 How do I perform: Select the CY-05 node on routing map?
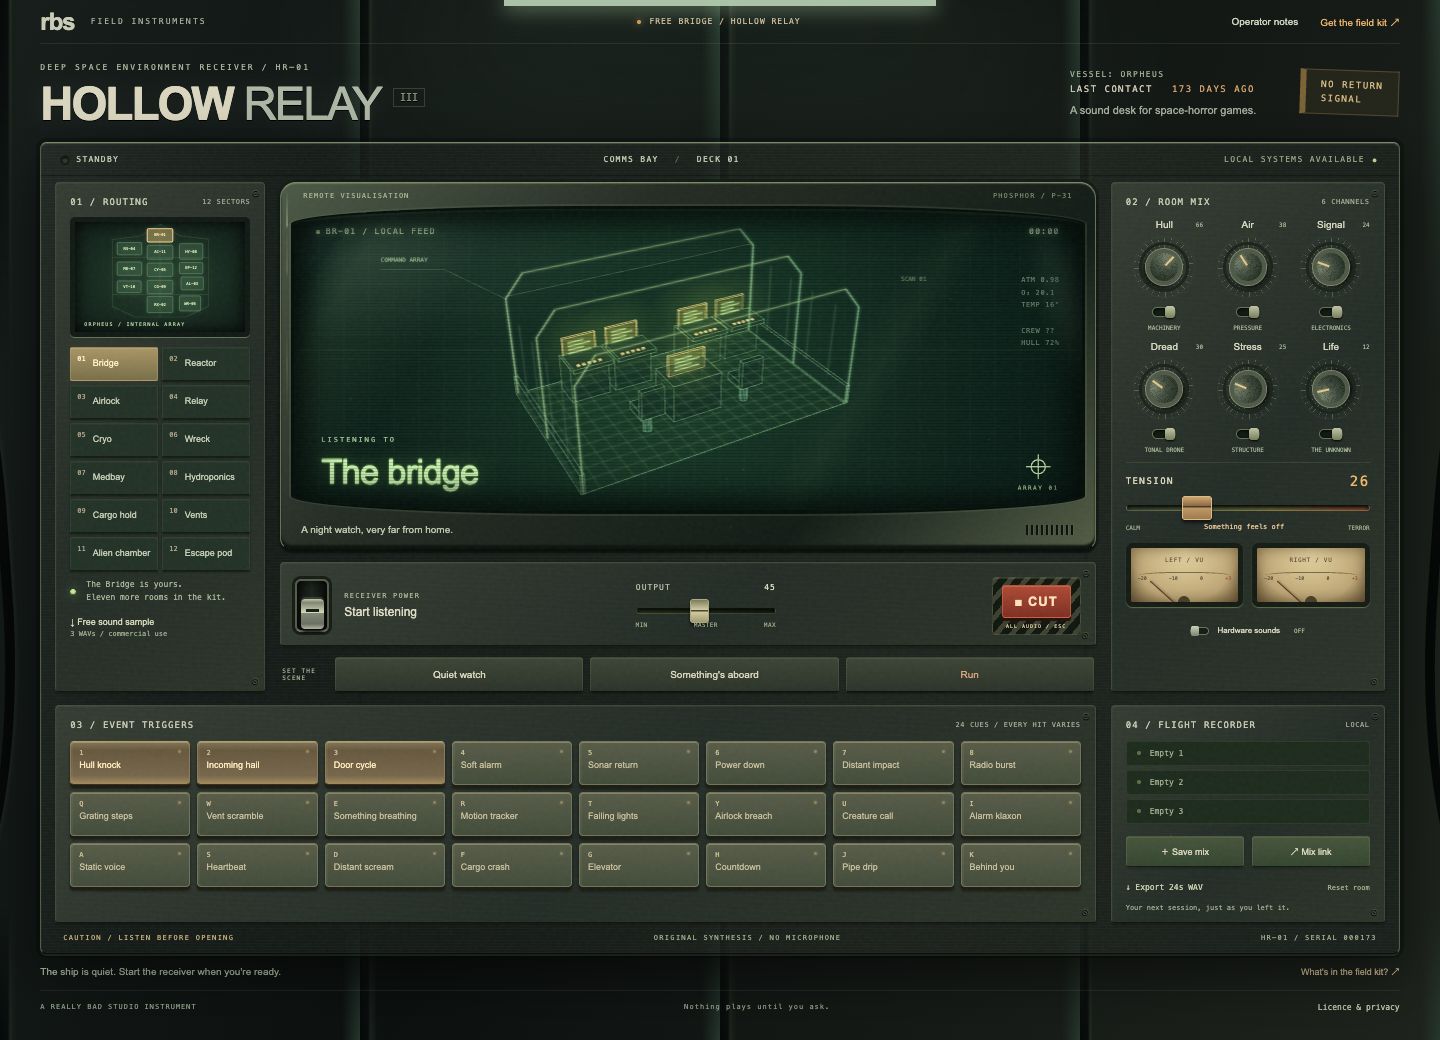[x=160, y=270]
